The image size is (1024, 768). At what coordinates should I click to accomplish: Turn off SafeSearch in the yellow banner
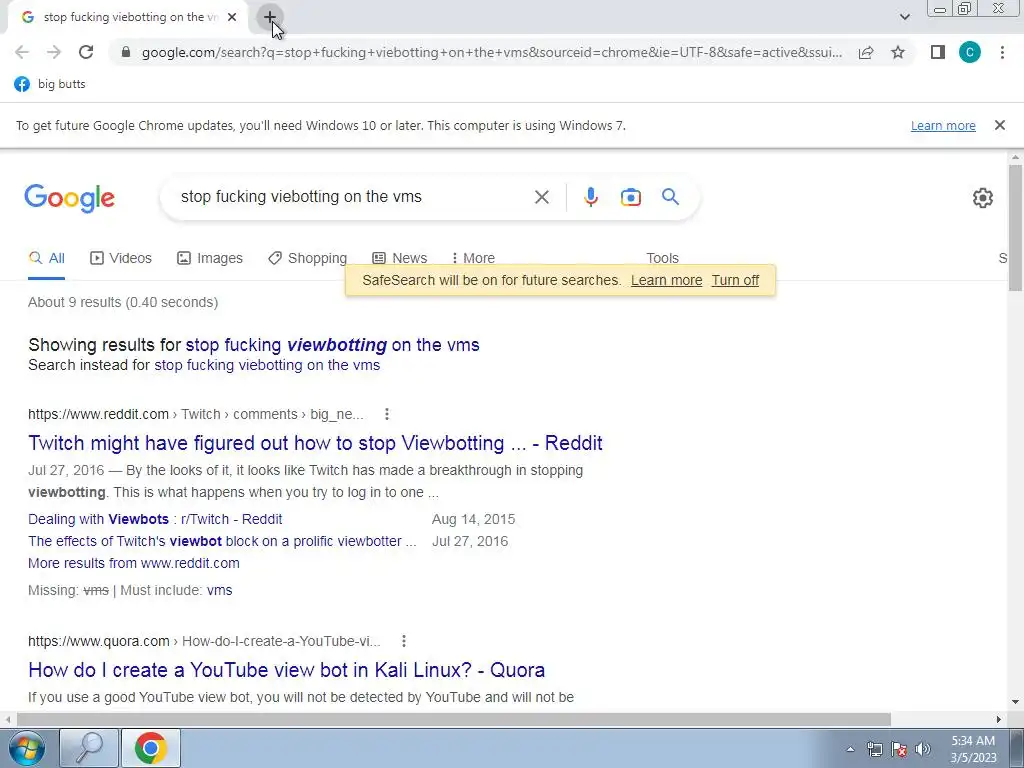735,280
